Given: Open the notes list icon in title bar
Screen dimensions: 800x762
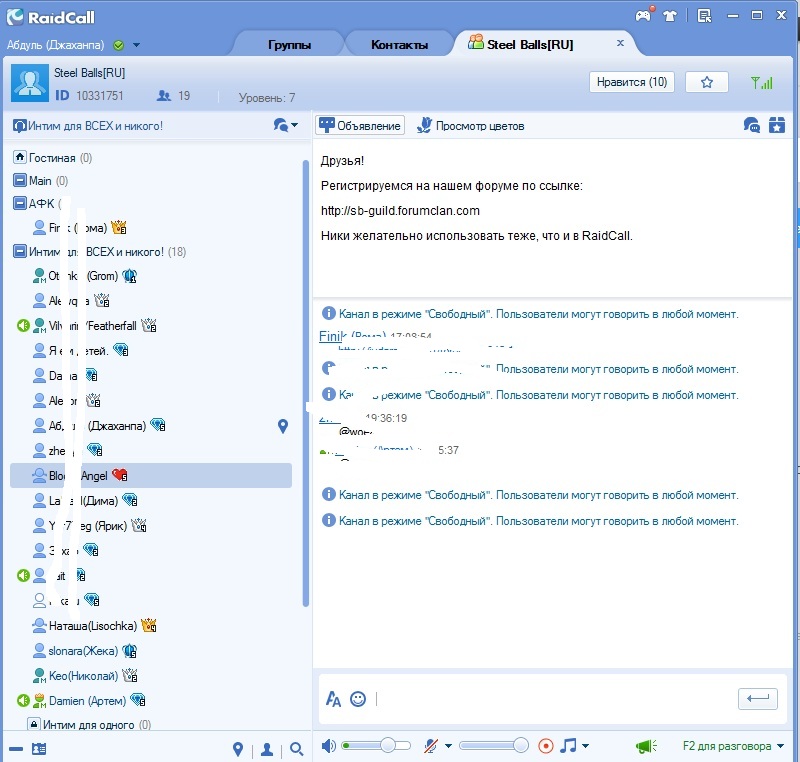Looking at the screenshot, I should tap(705, 16).
